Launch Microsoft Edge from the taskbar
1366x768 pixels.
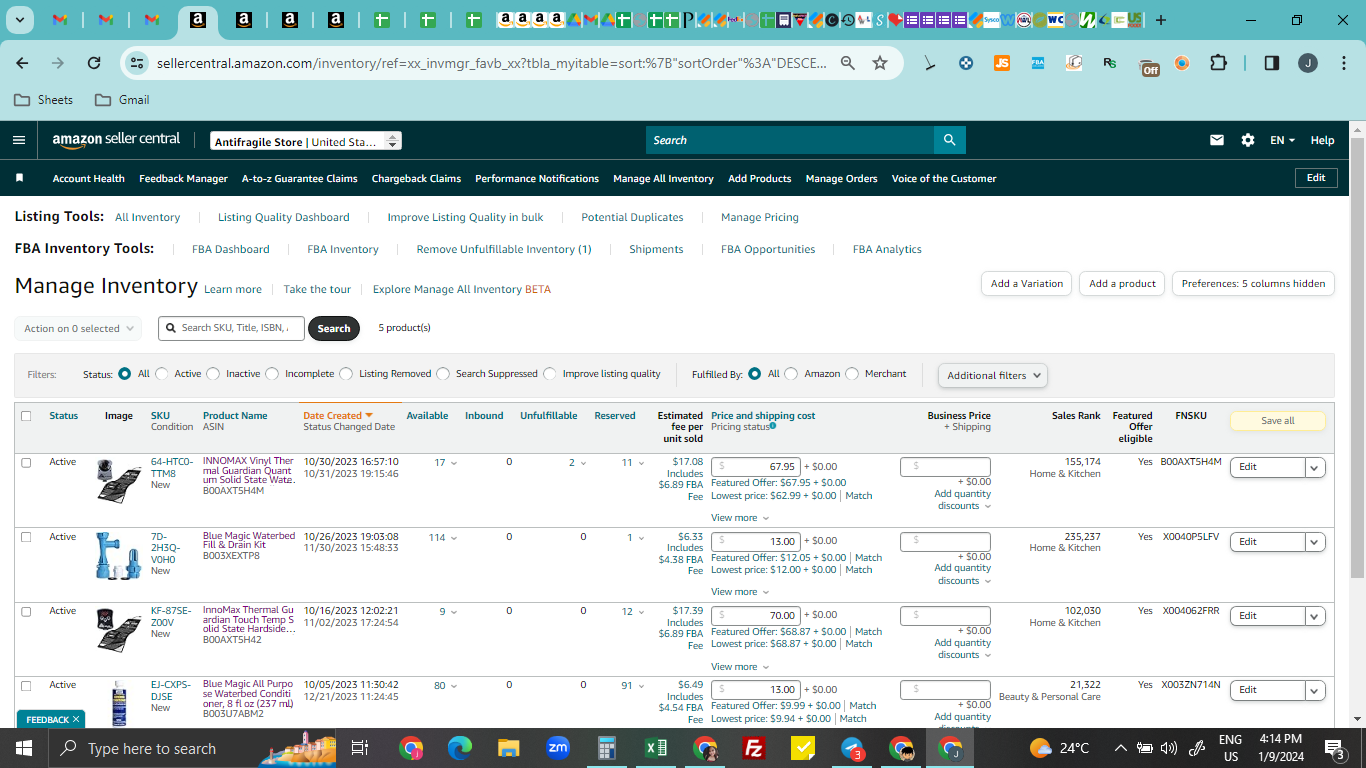pyautogui.click(x=459, y=748)
